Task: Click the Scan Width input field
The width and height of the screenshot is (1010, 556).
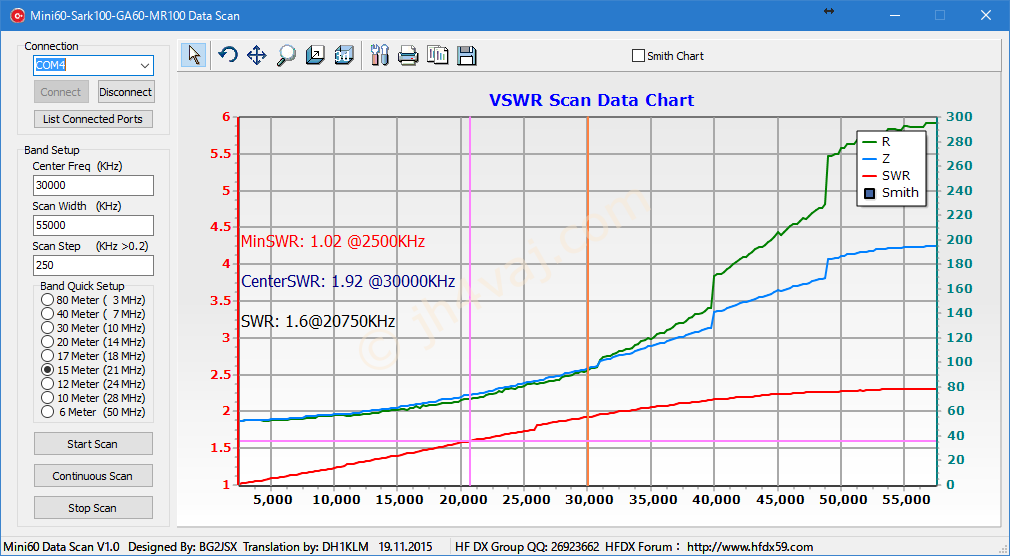Action: tap(93, 225)
